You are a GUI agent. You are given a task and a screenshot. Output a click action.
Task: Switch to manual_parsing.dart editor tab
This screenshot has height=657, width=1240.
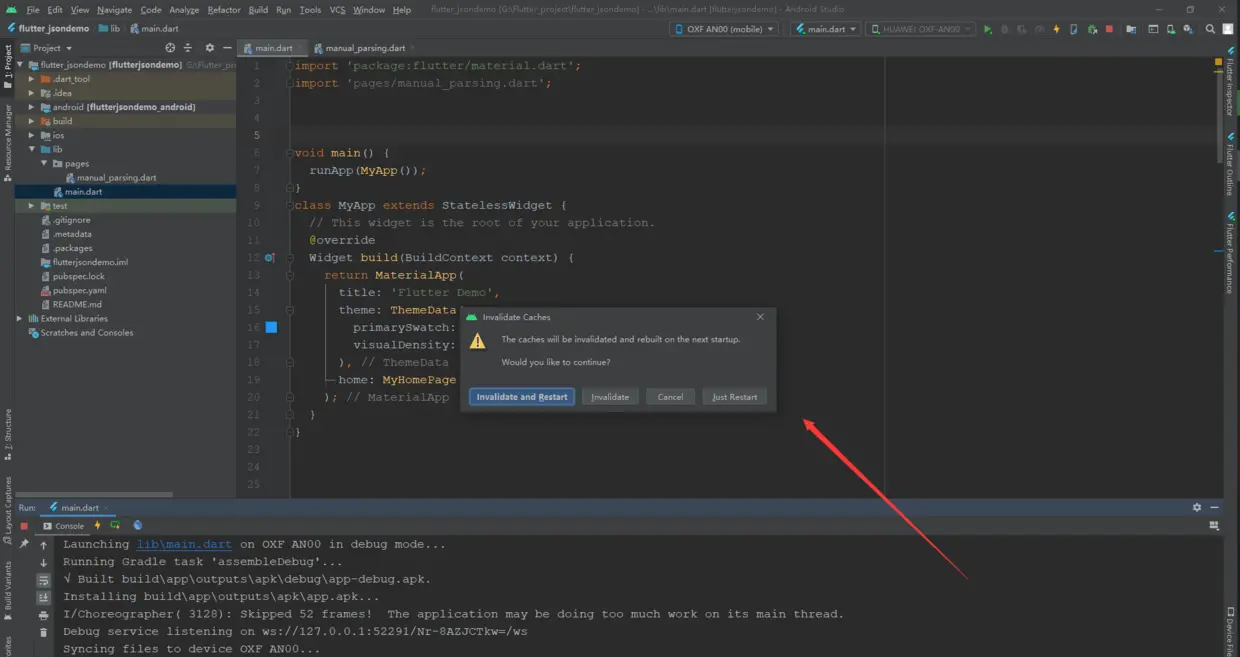(x=359, y=48)
